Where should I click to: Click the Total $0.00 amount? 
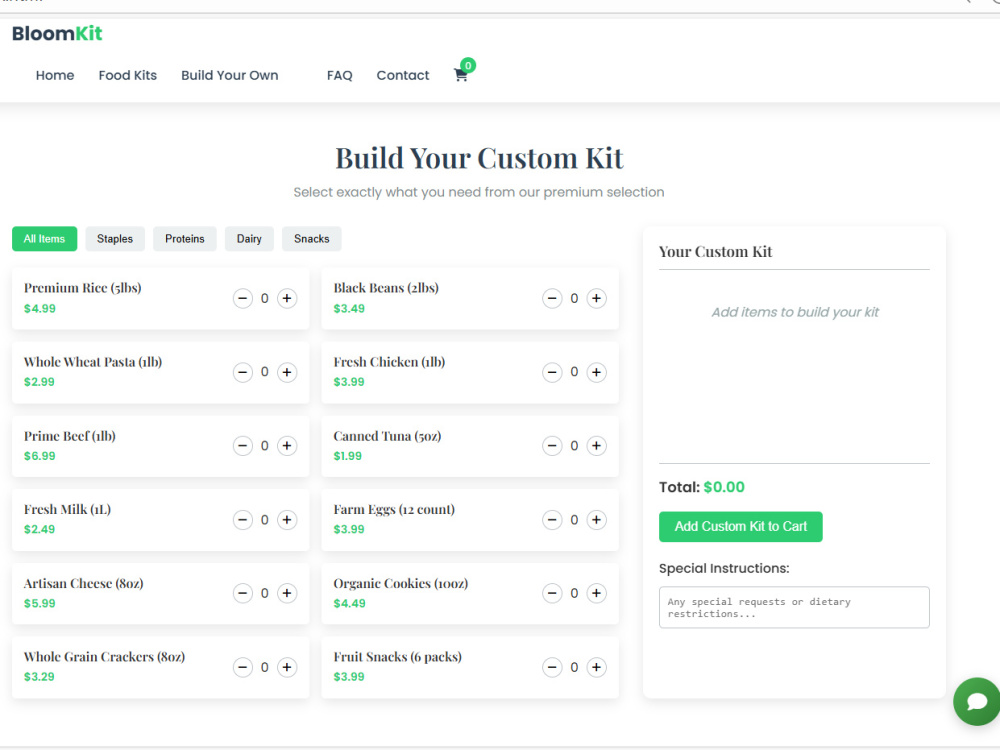click(724, 487)
